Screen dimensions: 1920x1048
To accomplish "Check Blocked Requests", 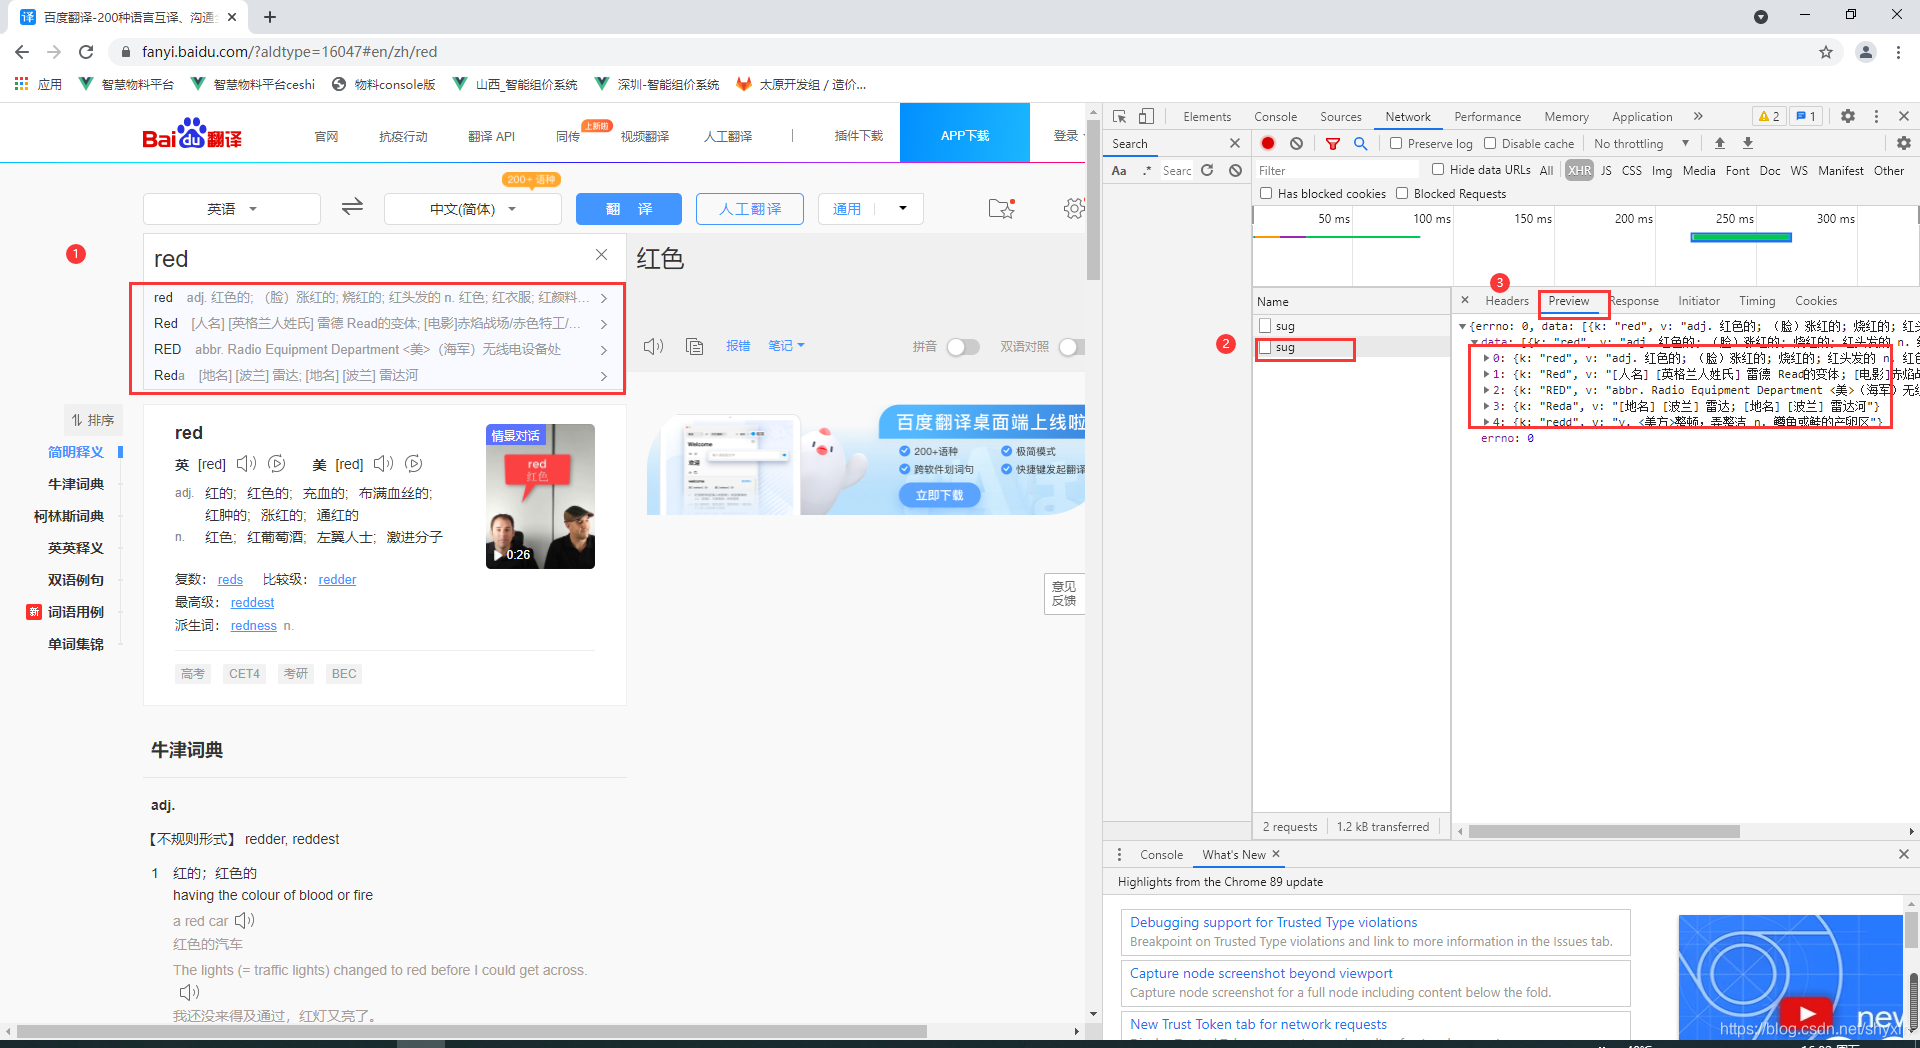I will coord(1402,193).
